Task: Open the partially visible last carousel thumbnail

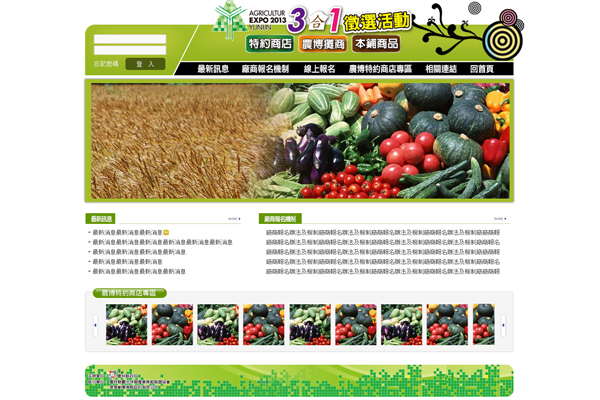Action: 484,325
